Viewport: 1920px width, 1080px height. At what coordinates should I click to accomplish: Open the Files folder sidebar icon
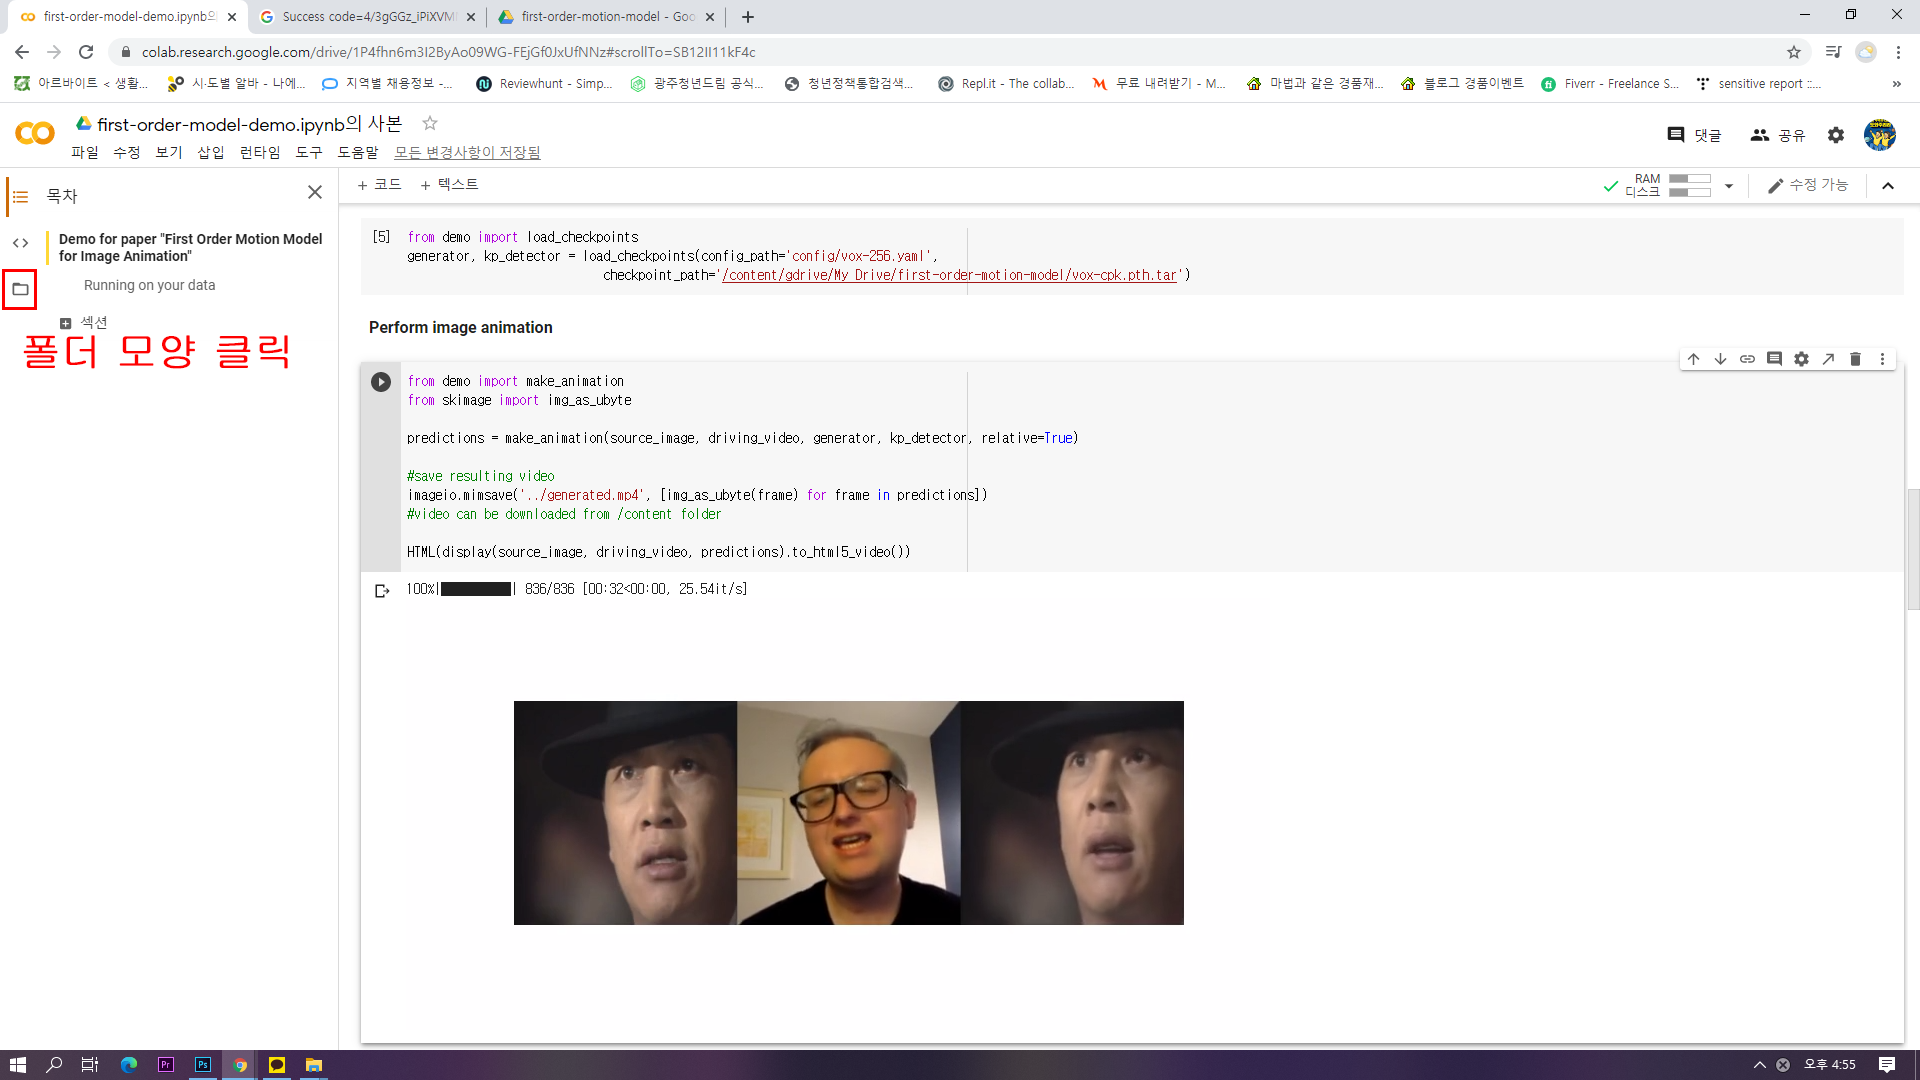coord(20,290)
